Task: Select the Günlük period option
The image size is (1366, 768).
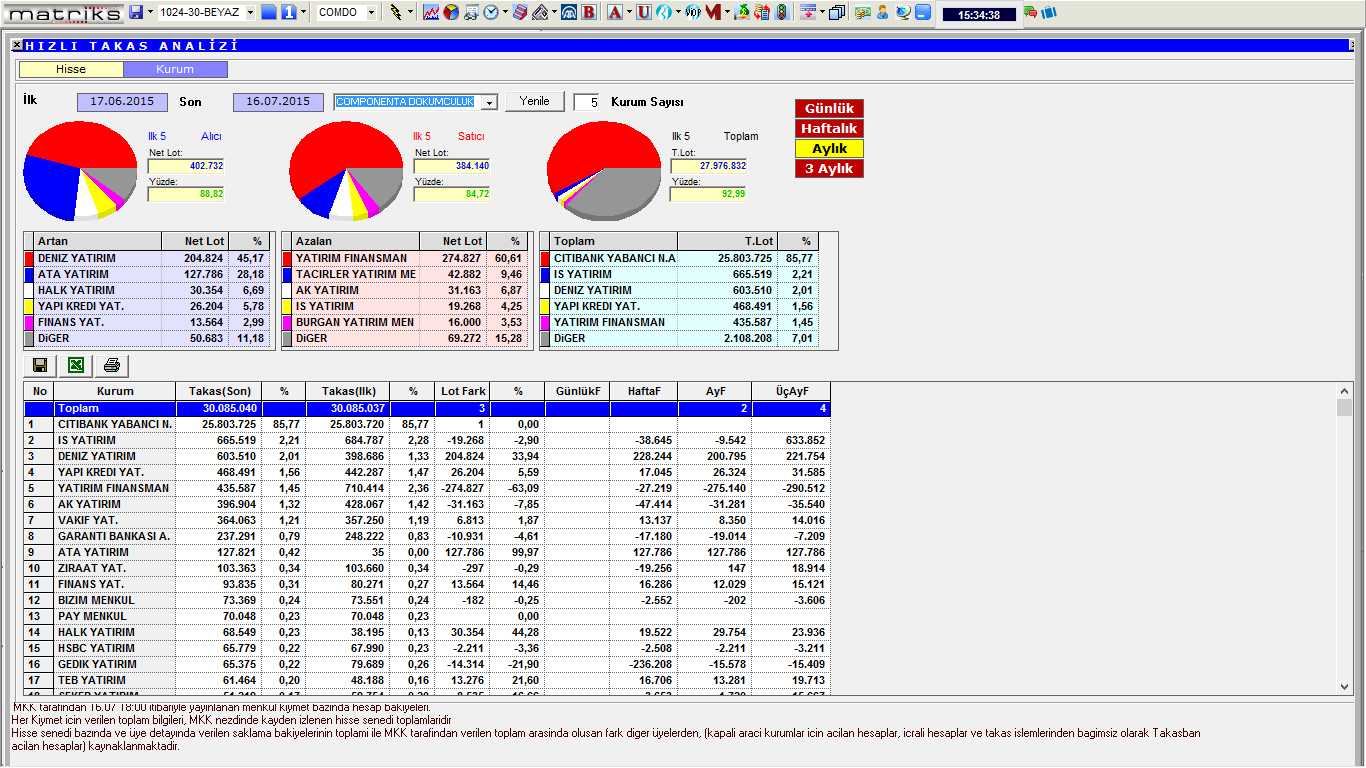Action: pyautogui.click(x=829, y=108)
